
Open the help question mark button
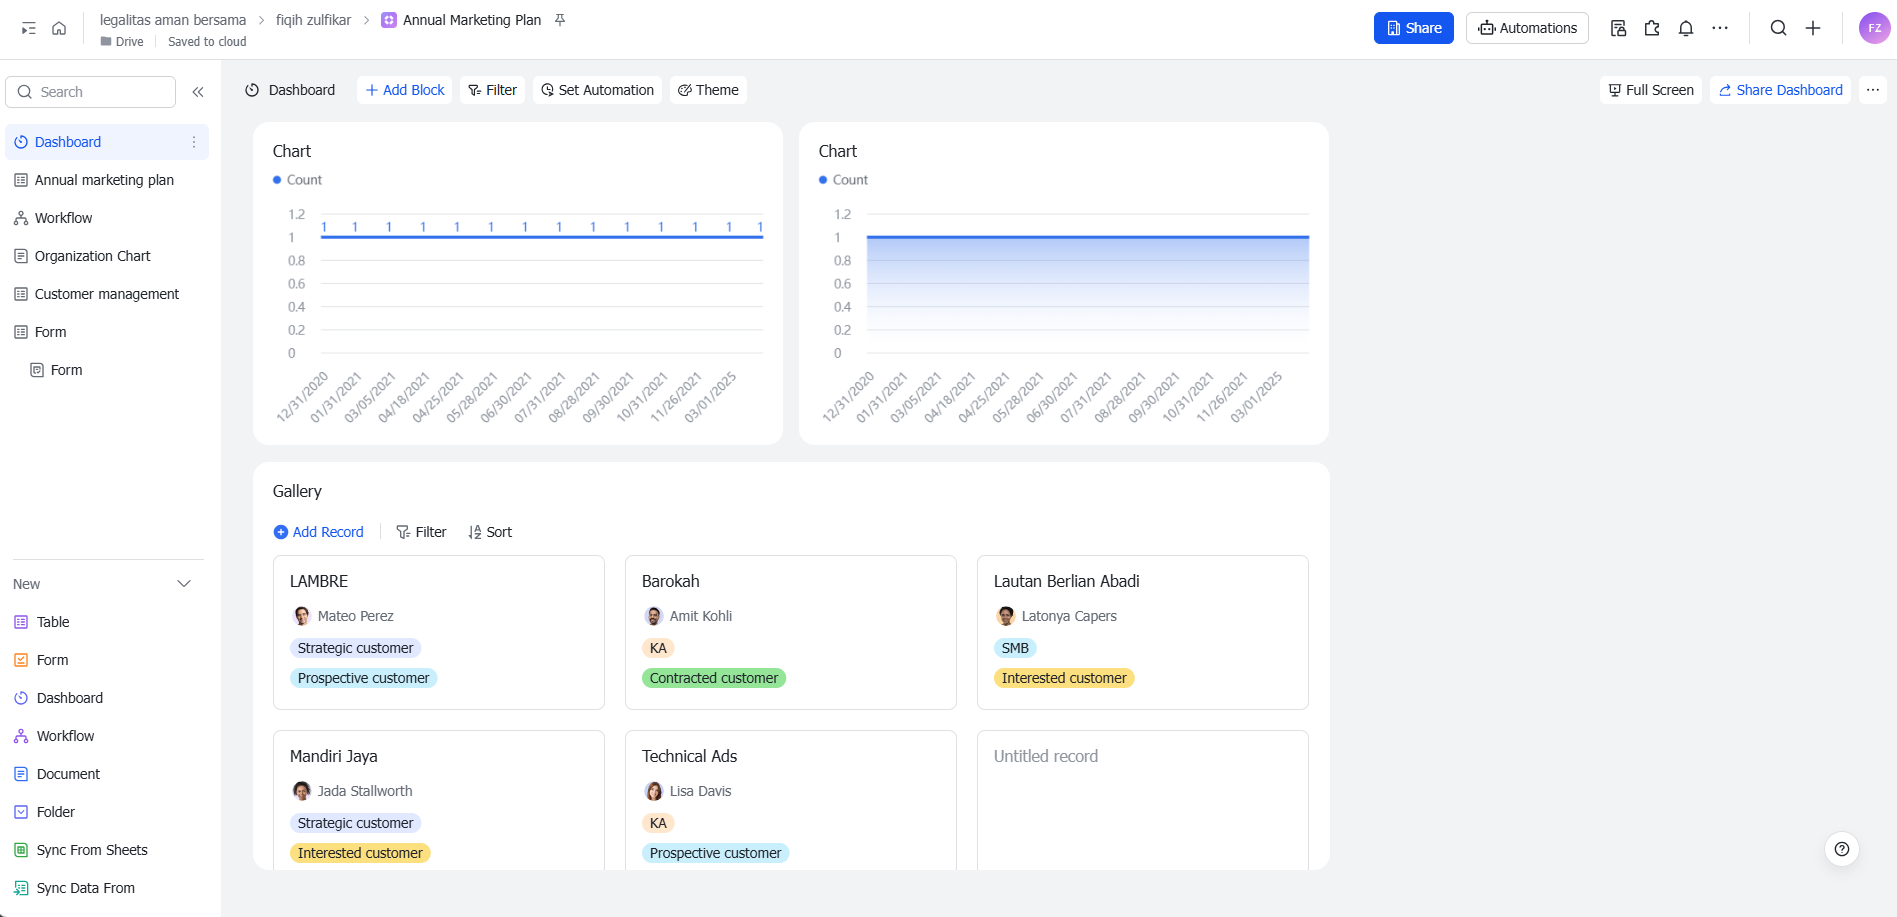1842,849
